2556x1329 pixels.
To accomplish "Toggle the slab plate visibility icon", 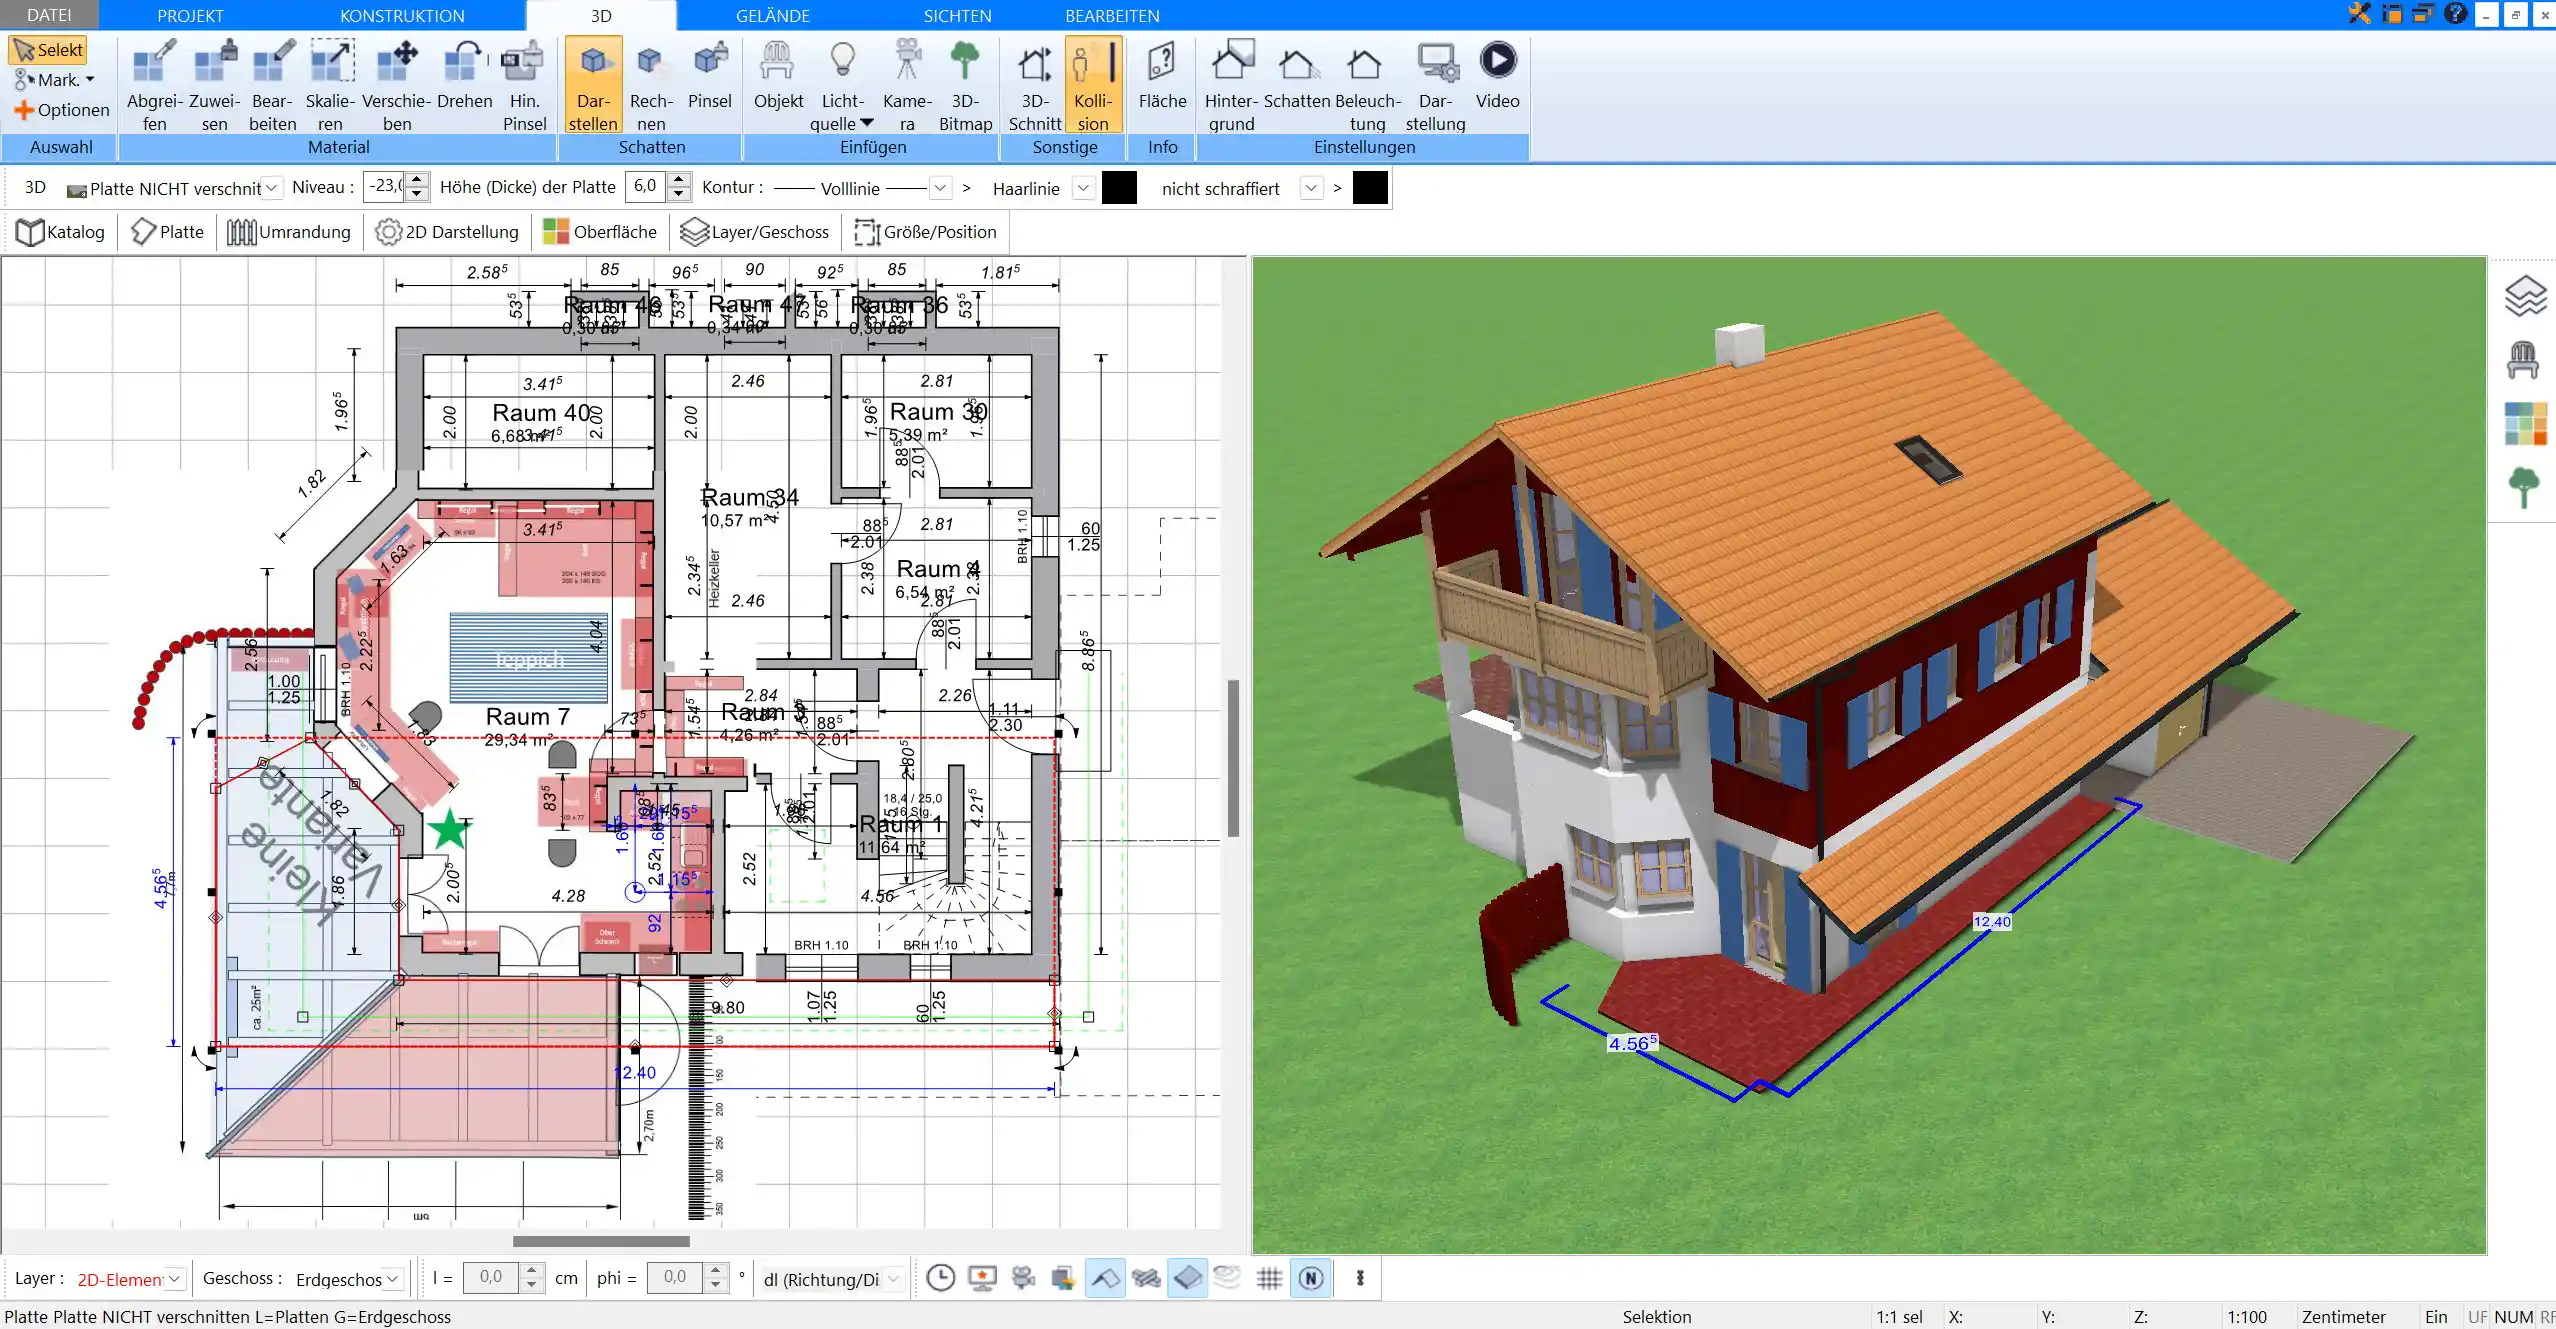I will [1187, 1278].
